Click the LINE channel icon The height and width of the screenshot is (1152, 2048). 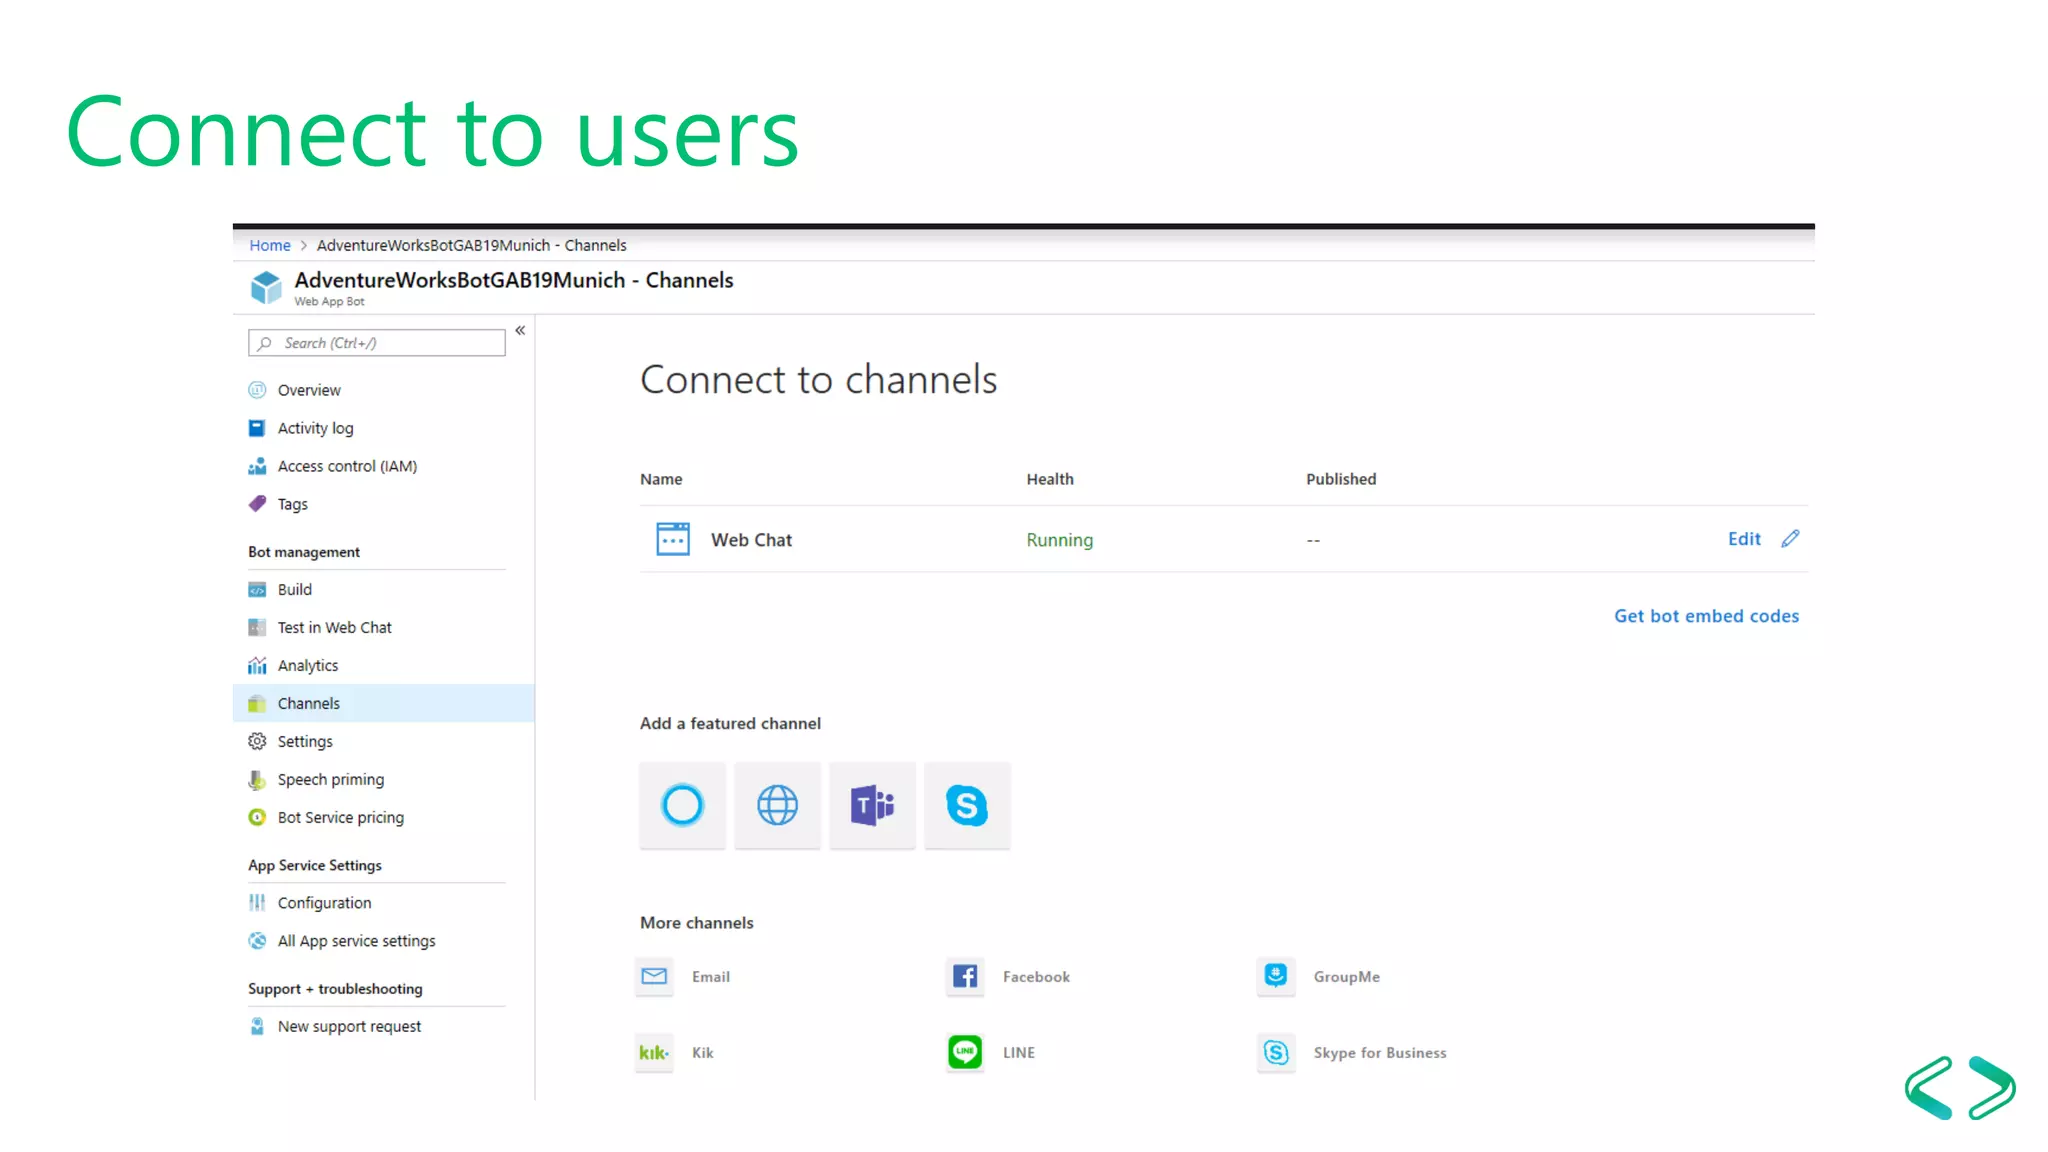[965, 1052]
